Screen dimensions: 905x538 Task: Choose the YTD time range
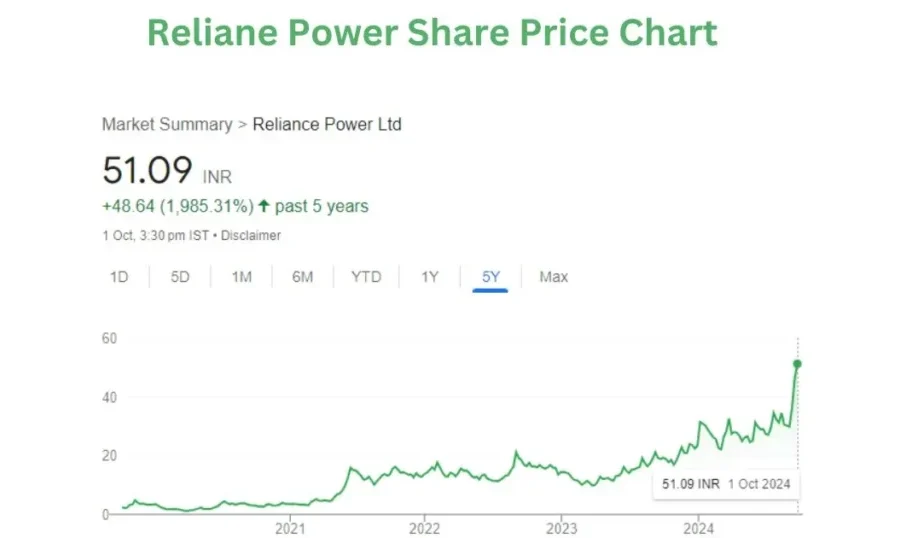366,277
